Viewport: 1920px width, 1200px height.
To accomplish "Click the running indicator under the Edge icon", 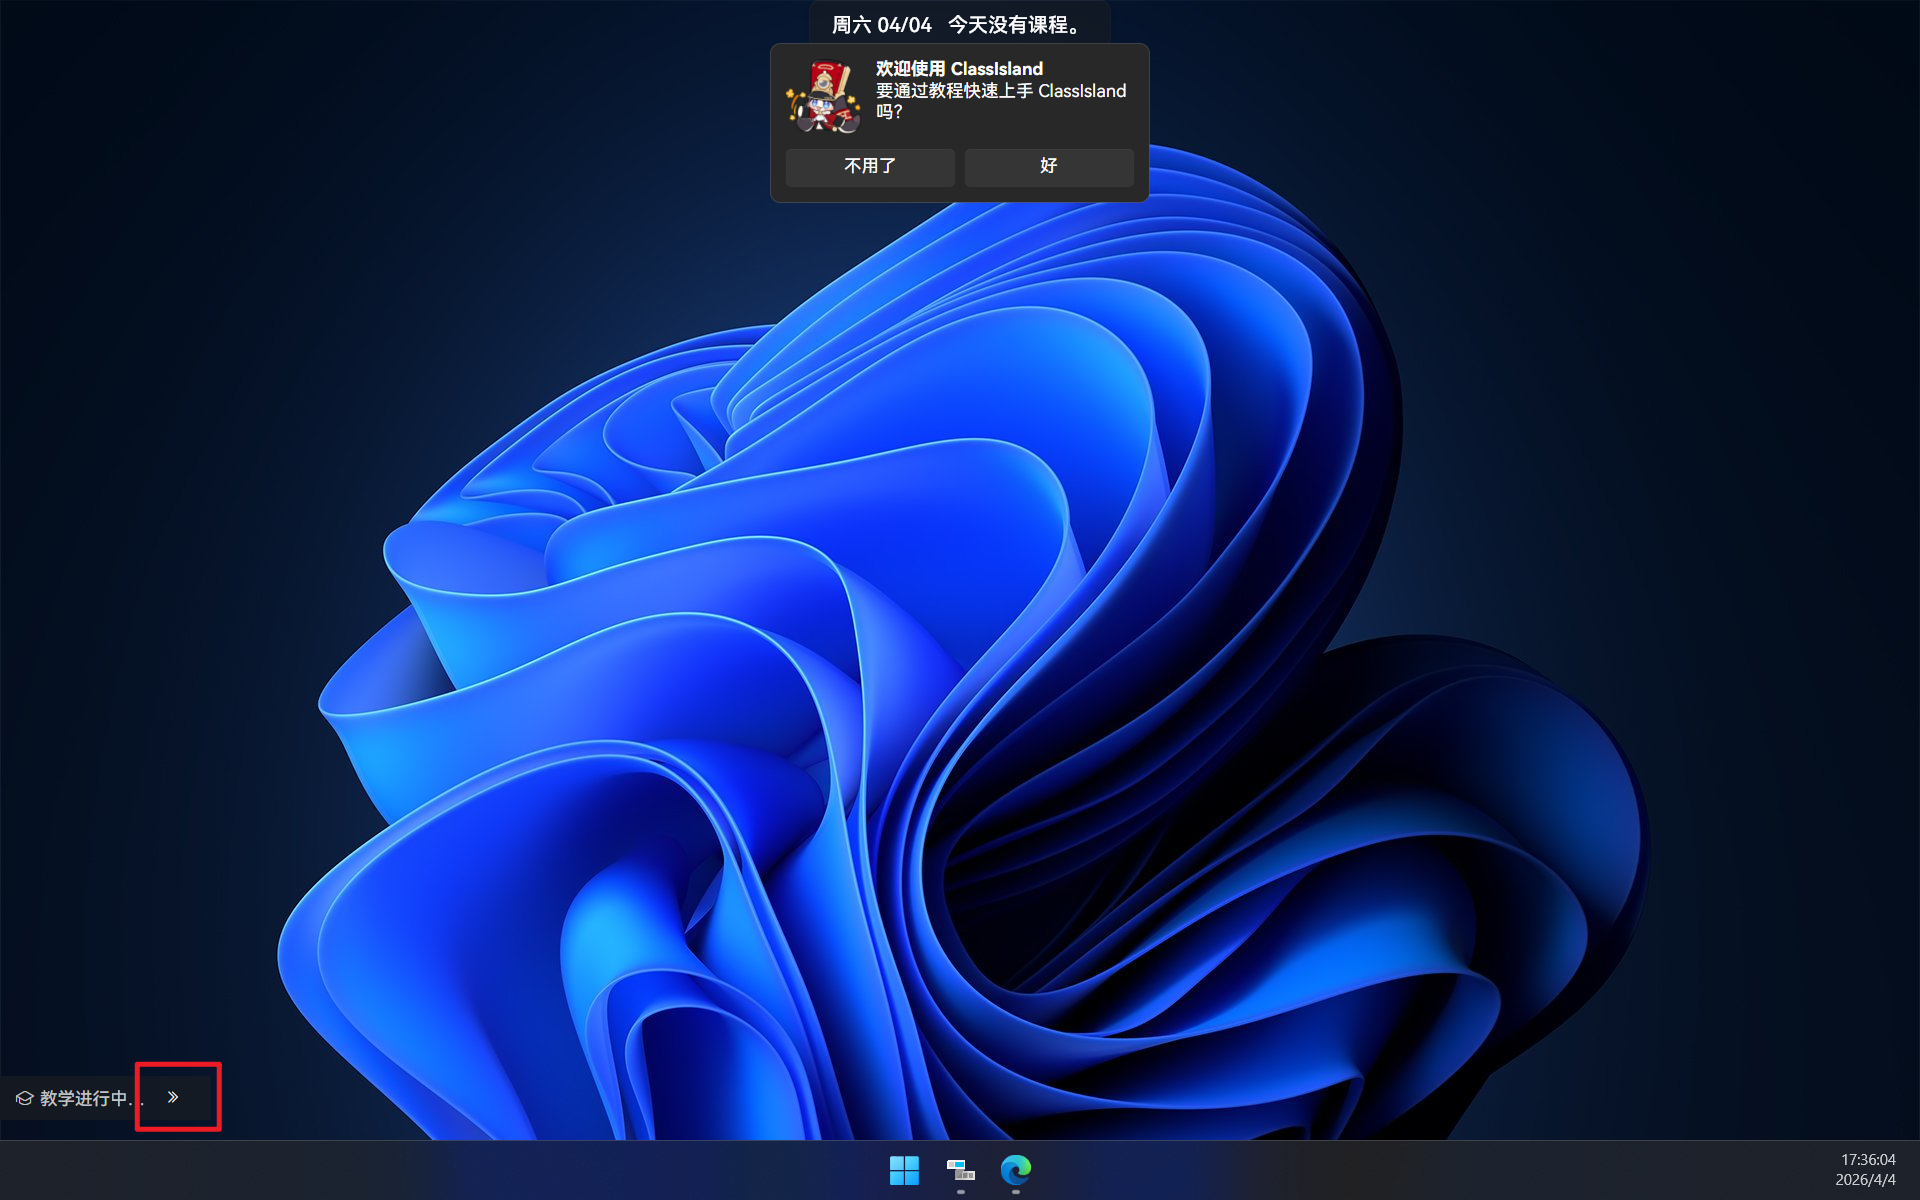I will [x=1016, y=1191].
